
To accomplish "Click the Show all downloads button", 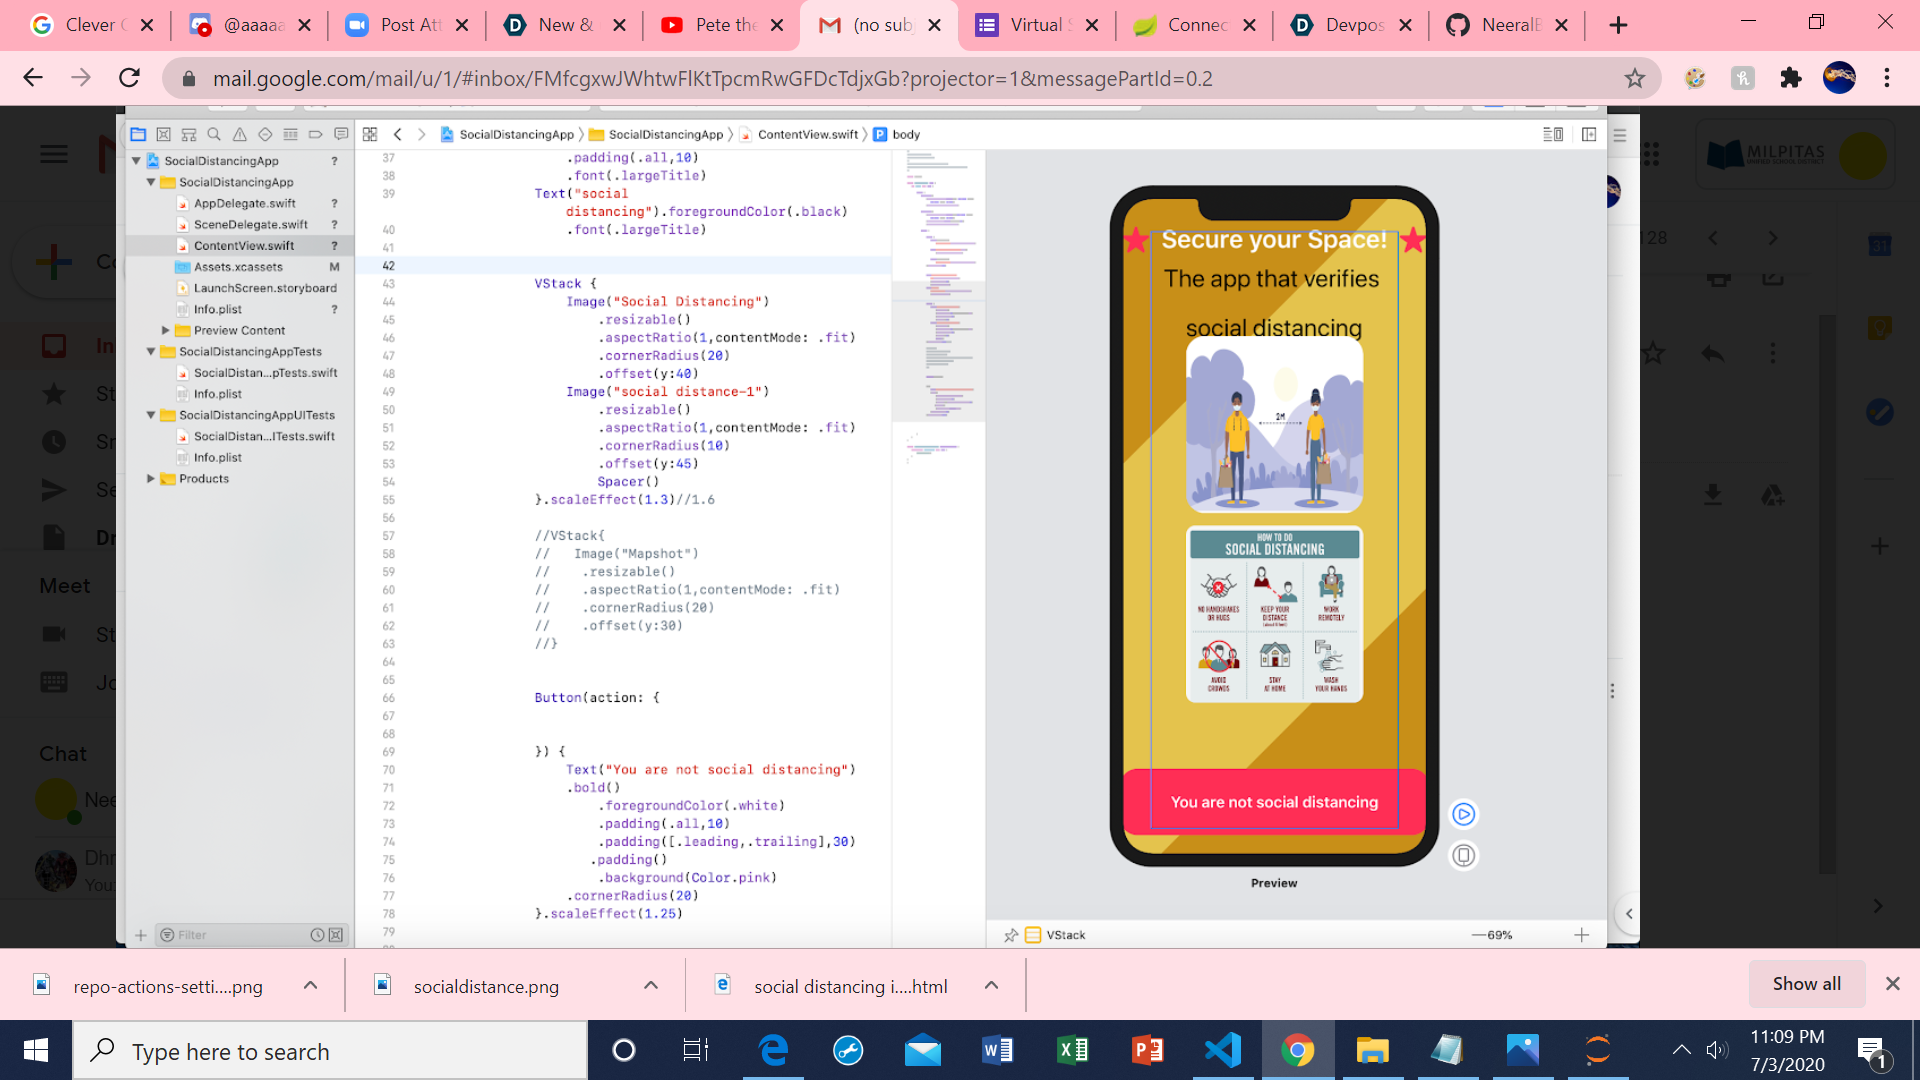I will [1806, 984].
